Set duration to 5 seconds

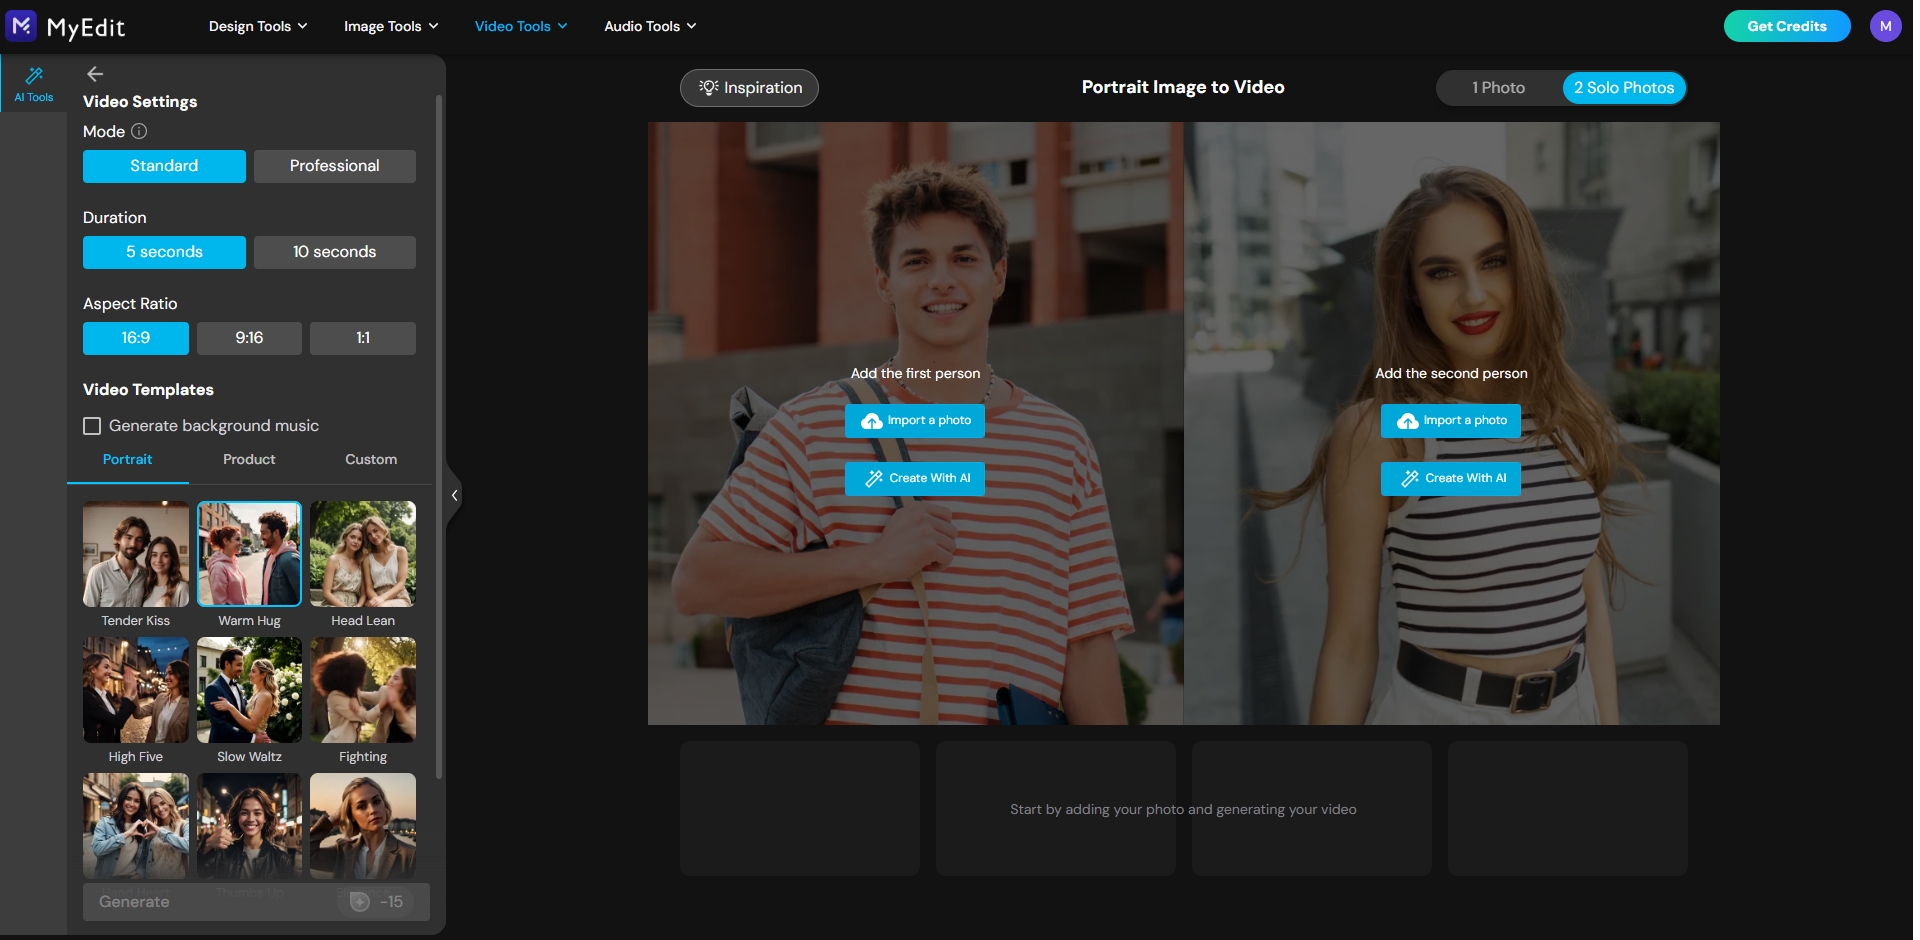164,252
